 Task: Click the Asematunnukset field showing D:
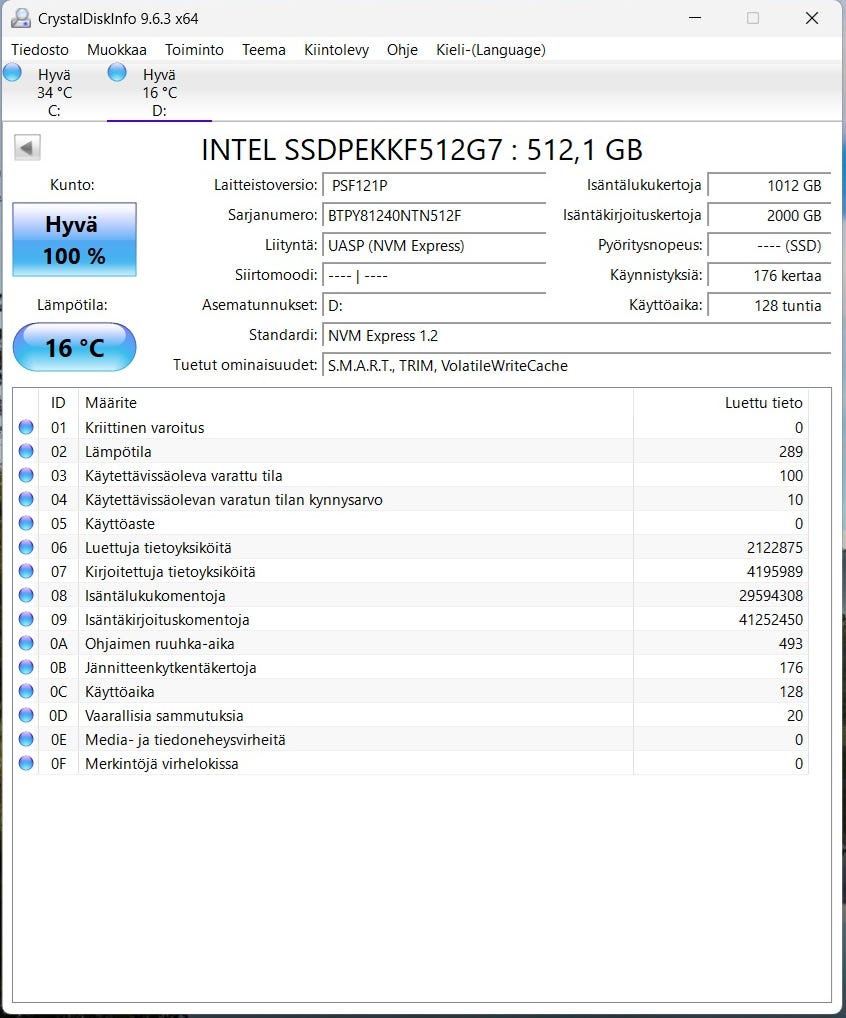(x=434, y=305)
